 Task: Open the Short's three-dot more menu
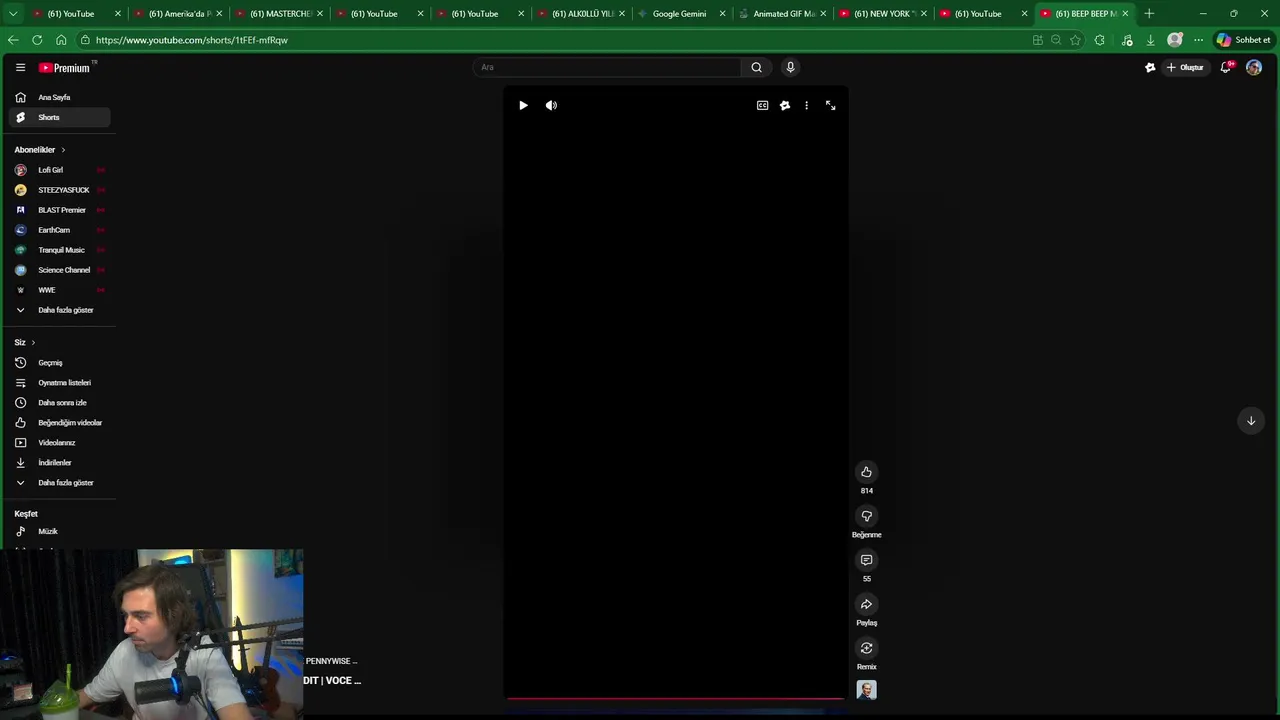pos(806,105)
